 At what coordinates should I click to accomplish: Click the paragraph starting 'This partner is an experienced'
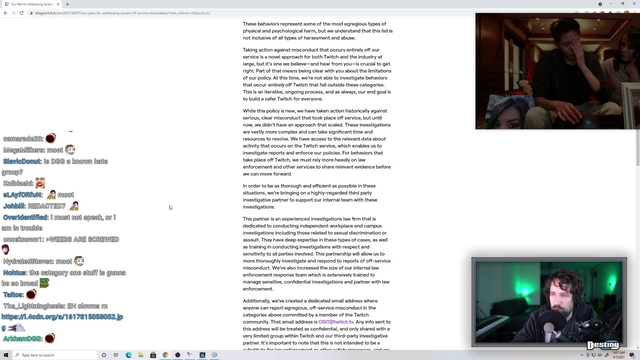click(x=317, y=254)
